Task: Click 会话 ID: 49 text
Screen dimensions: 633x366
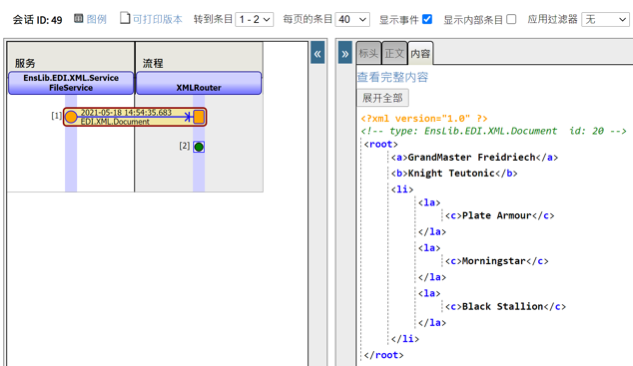Action: tap(38, 20)
